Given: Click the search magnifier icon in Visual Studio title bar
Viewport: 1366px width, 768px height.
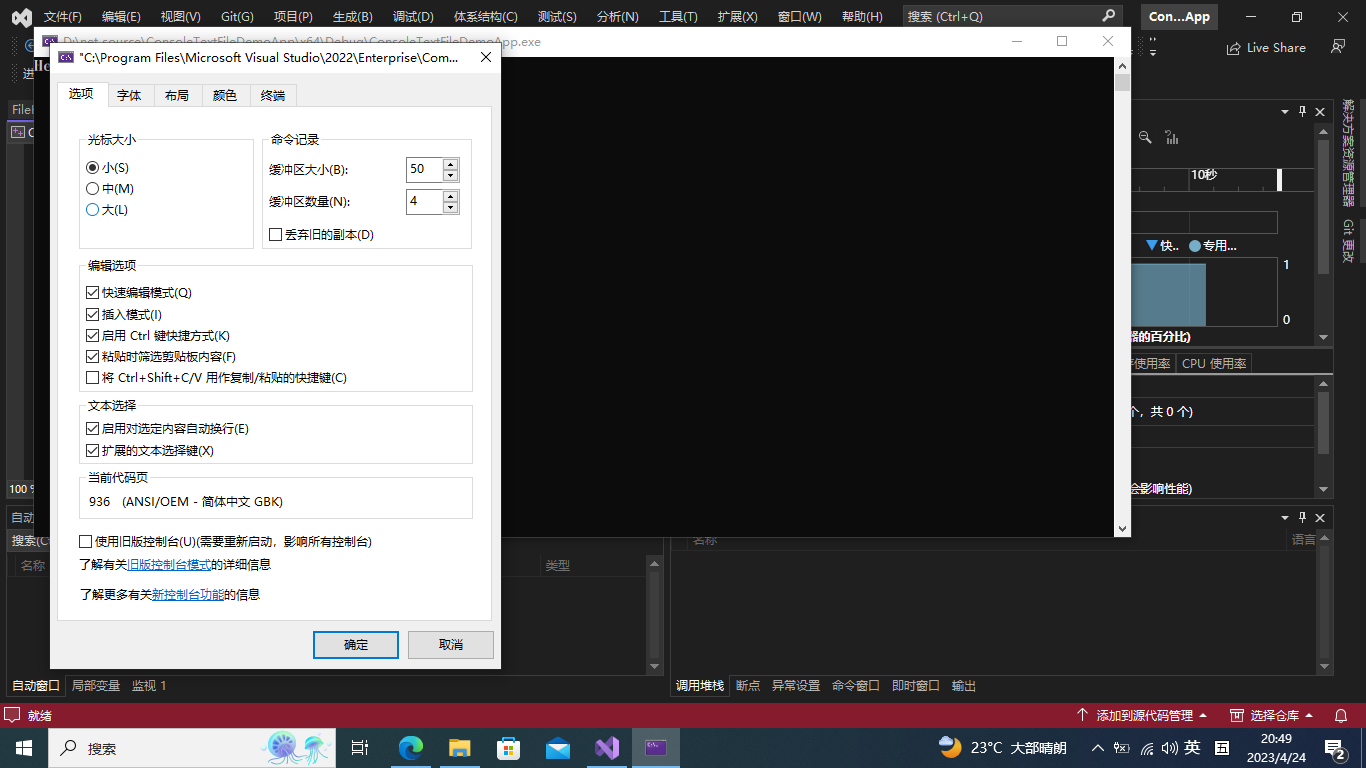Looking at the screenshot, I should (x=1108, y=16).
